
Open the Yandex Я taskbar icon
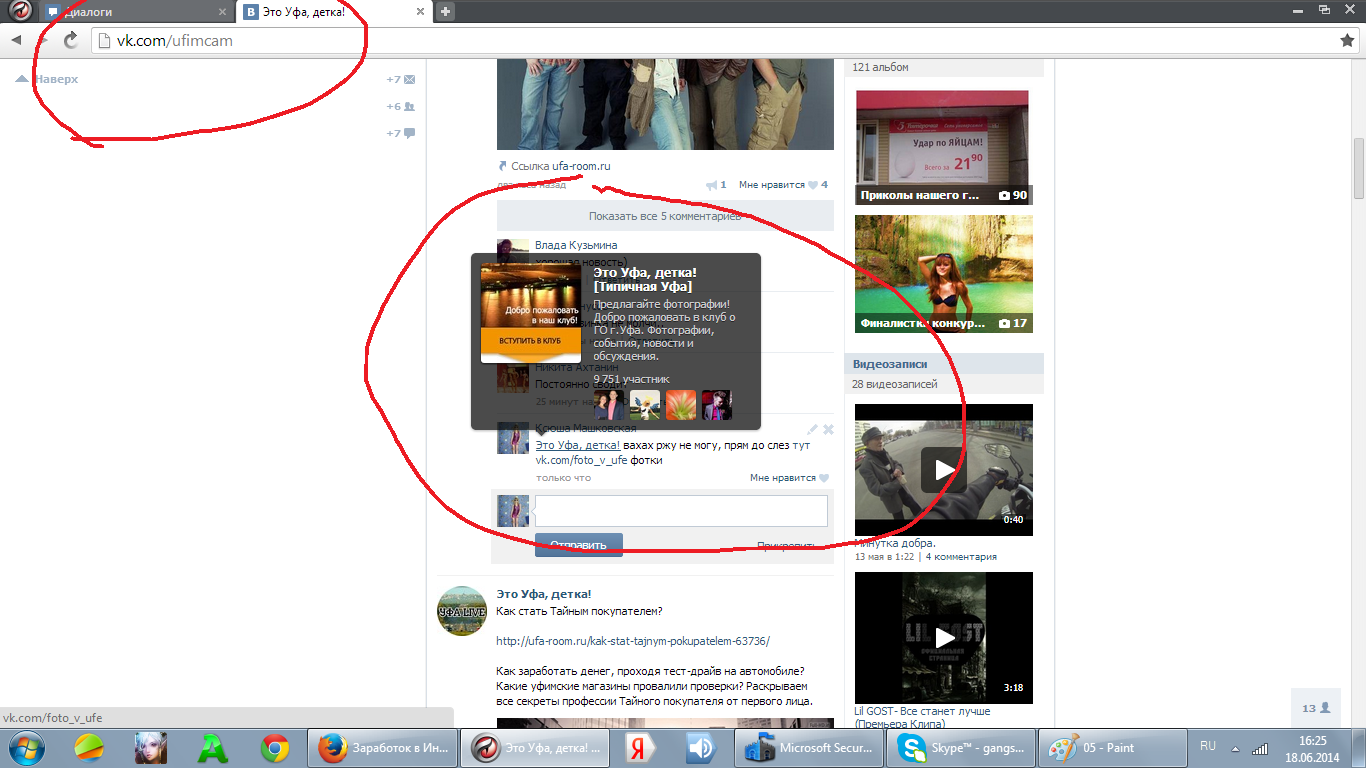(x=639, y=747)
